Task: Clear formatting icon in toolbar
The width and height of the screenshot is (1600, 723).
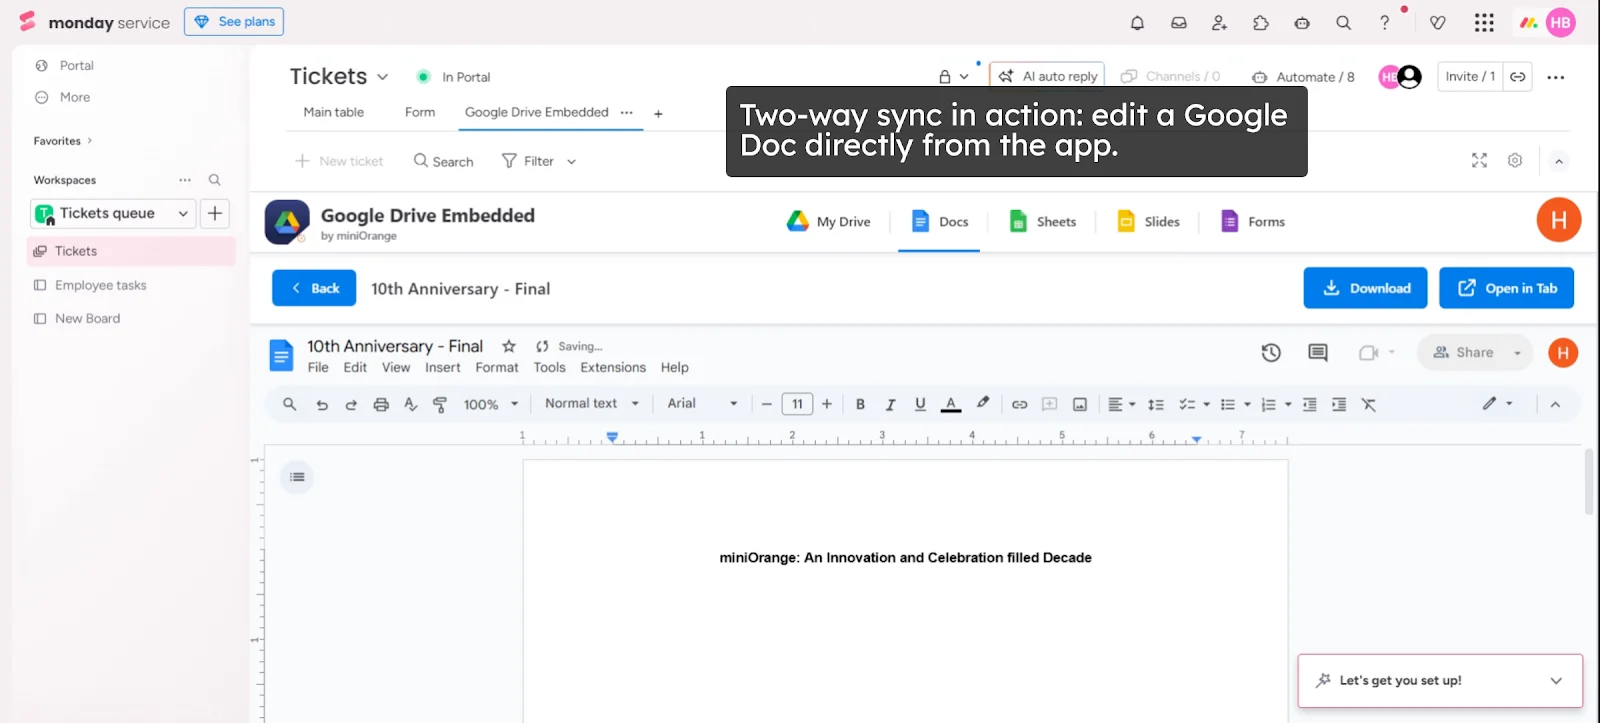Action: pyautogui.click(x=1369, y=405)
